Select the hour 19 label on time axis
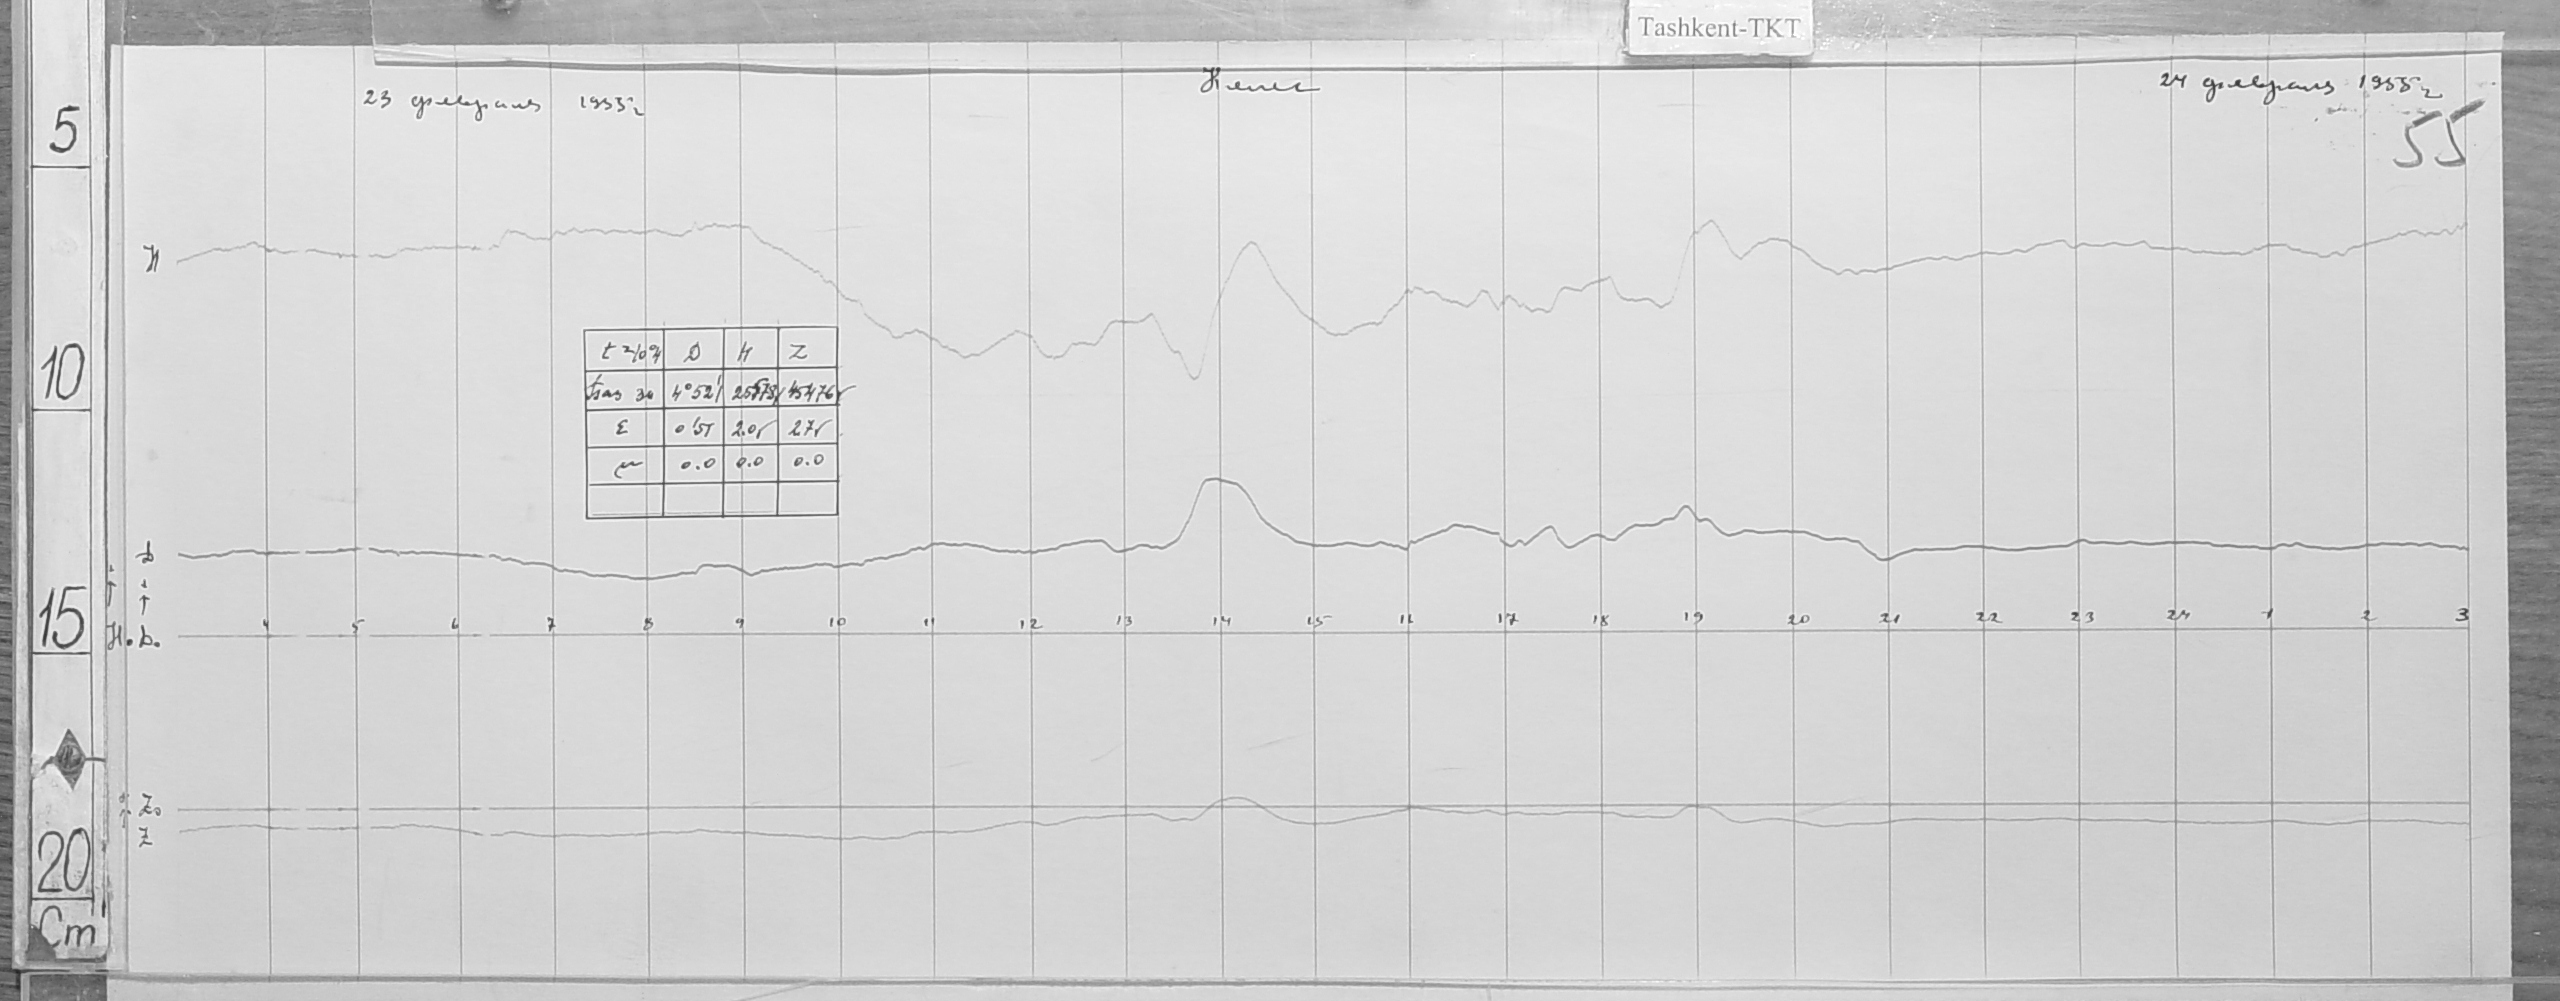 1692,618
